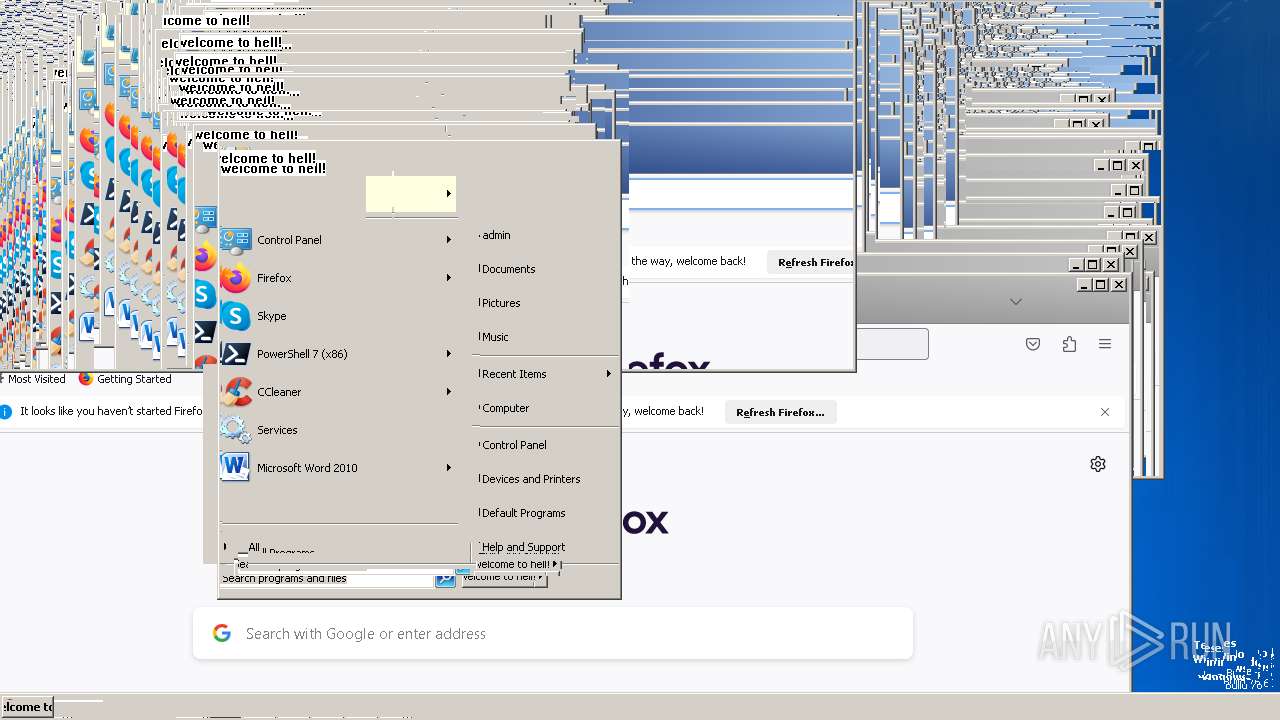Image resolution: width=1280 pixels, height=720 pixels.
Task: Click the Search with Google or enter address field
Action: tap(553, 633)
